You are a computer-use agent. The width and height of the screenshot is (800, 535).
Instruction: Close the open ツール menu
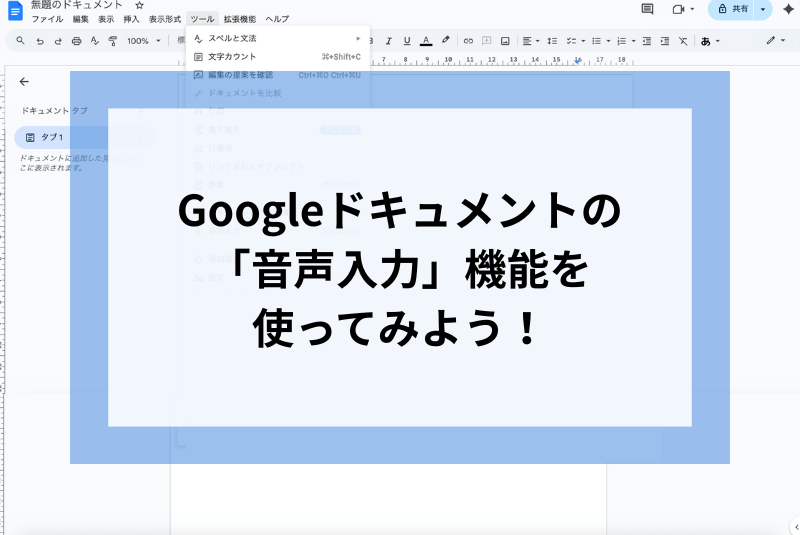[203, 19]
